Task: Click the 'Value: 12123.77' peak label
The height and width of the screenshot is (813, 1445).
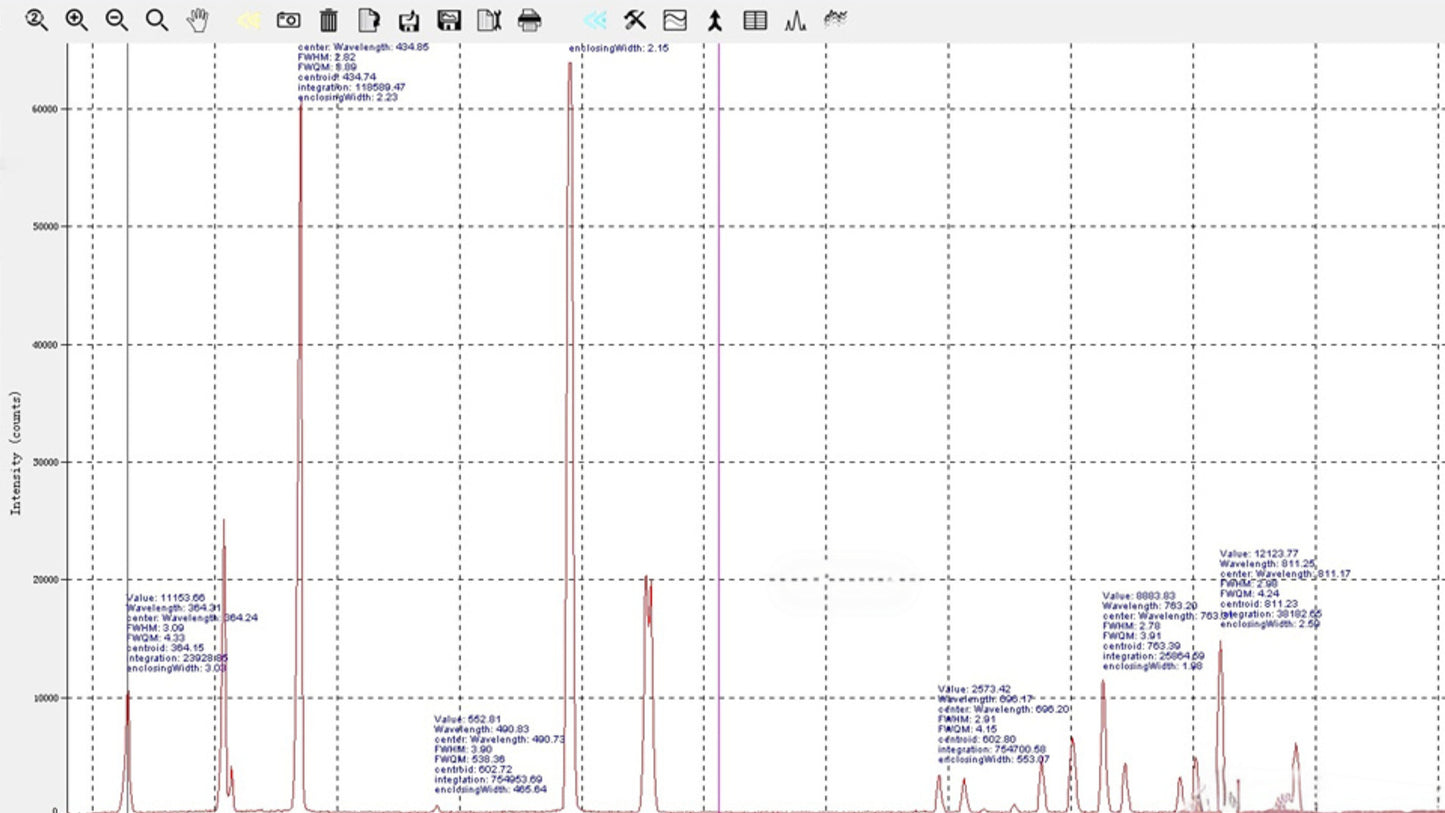Action: click(1259, 554)
